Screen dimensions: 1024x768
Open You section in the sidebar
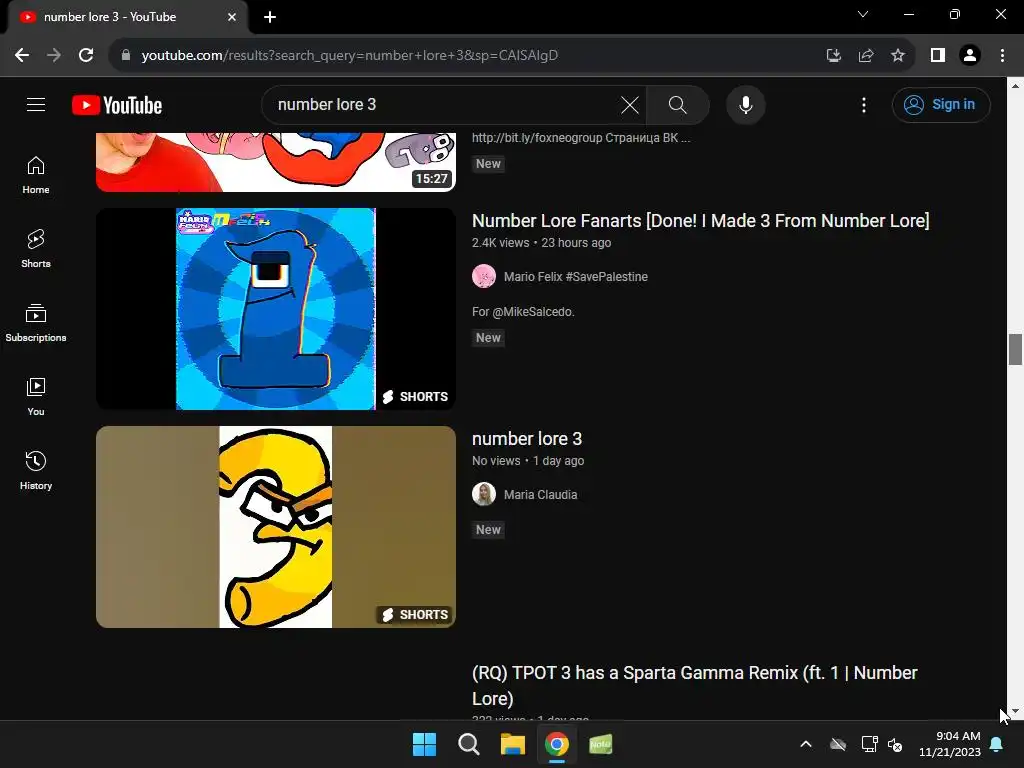(36, 396)
